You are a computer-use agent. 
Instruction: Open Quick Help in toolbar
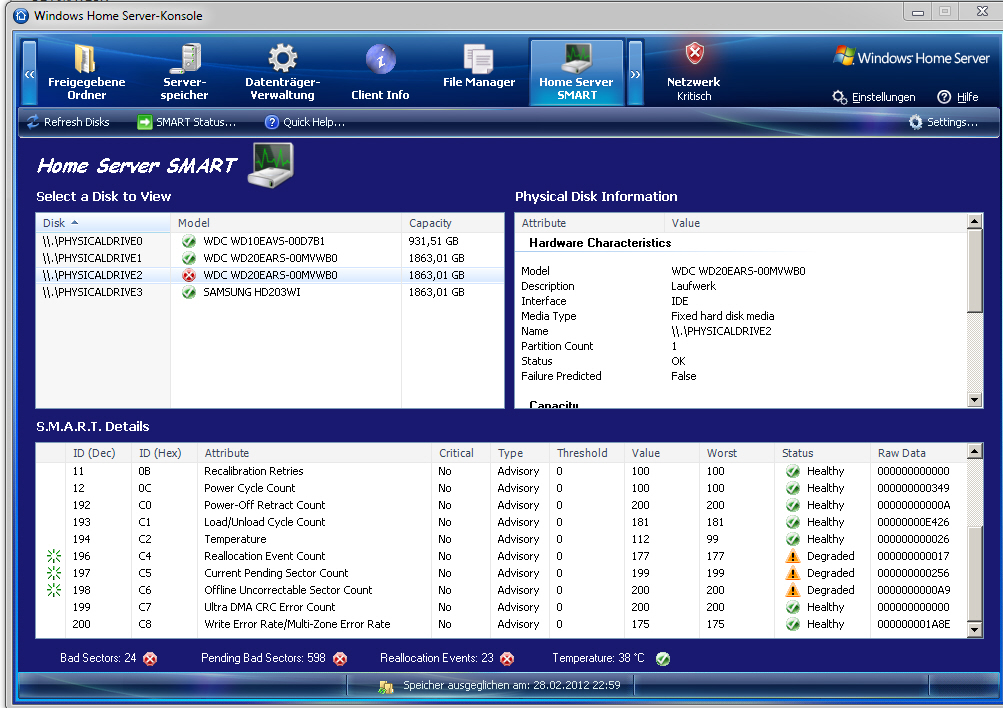tap(305, 122)
